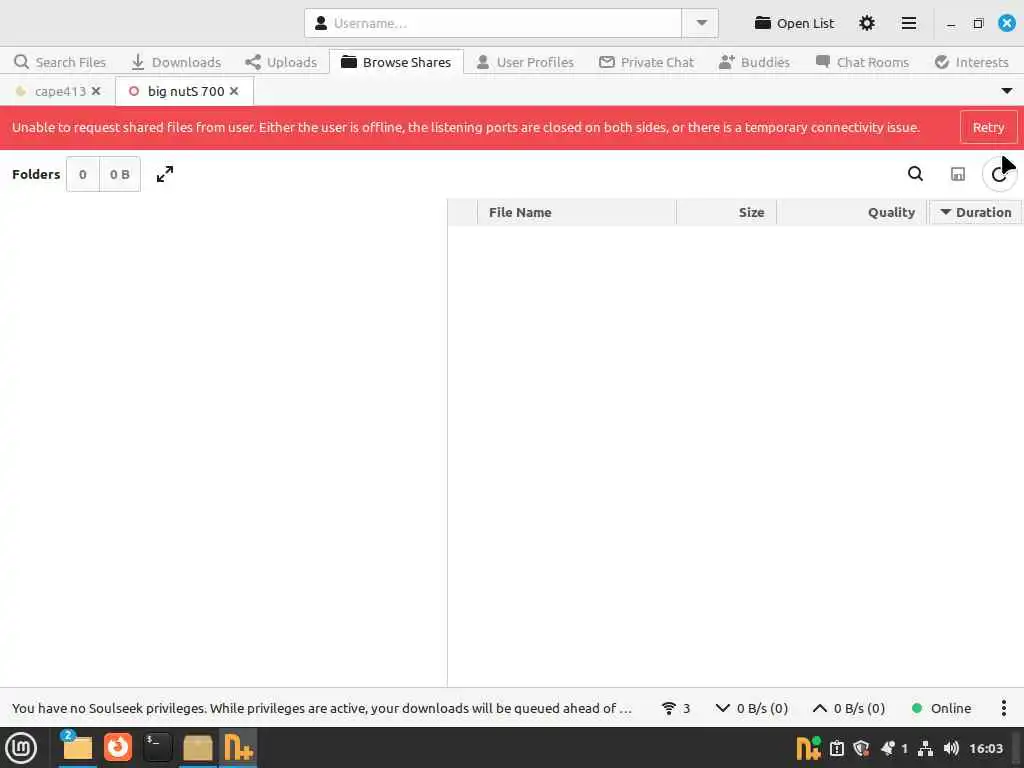This screenshot has height=768, width=1024.
Task: Sort by Quality column header
Action: click(x=852, y=212)
